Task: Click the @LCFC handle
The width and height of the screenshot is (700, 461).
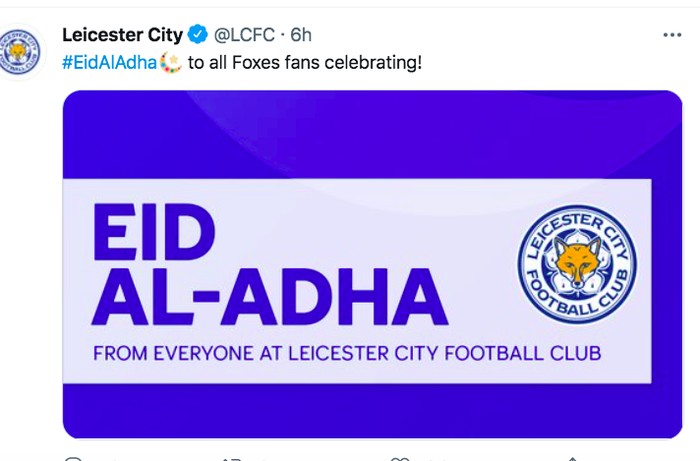Action: coord(244,36)
